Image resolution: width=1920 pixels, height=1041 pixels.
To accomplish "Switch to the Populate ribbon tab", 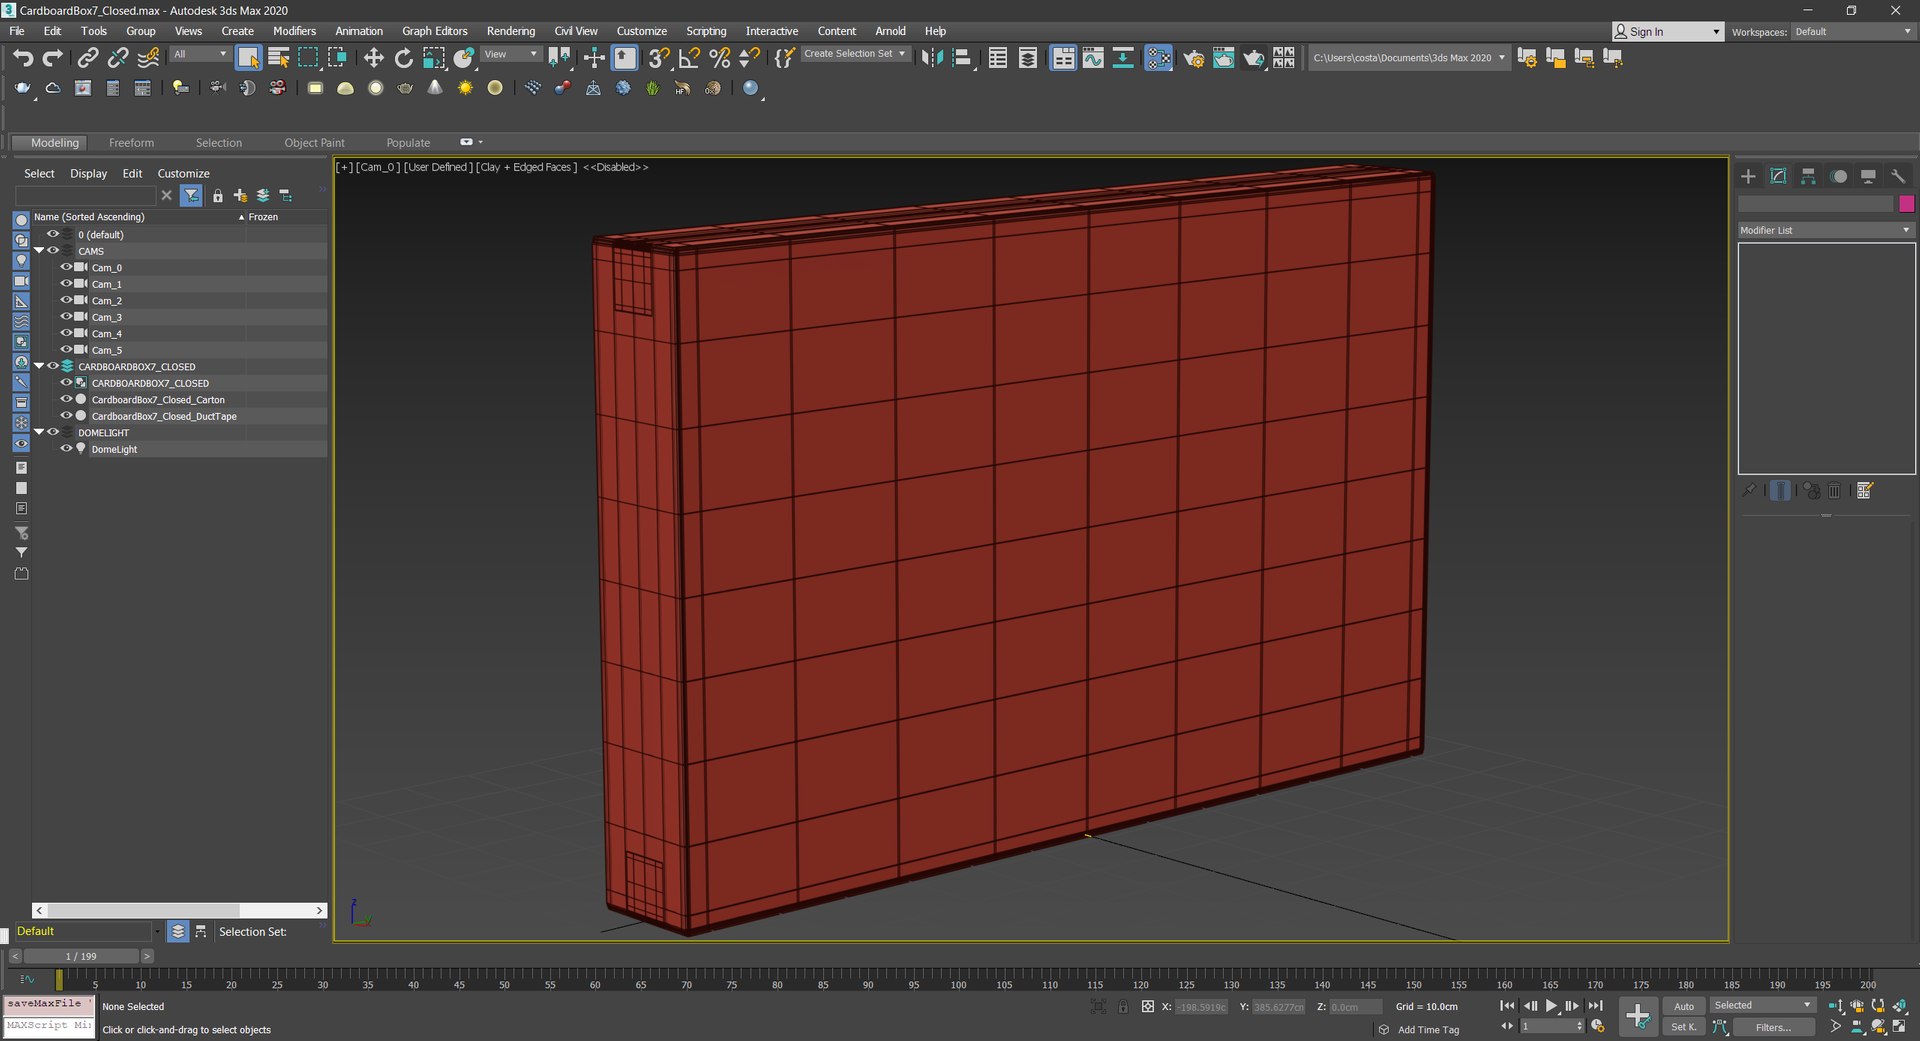I will (x=408, y=143).
